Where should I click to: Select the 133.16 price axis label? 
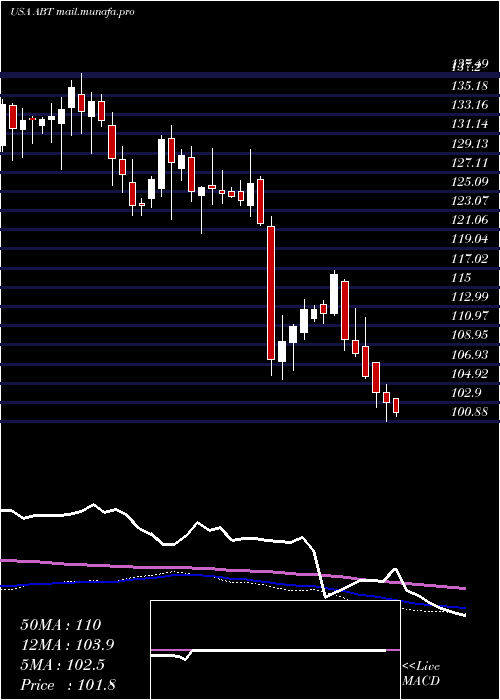point(470,105)
